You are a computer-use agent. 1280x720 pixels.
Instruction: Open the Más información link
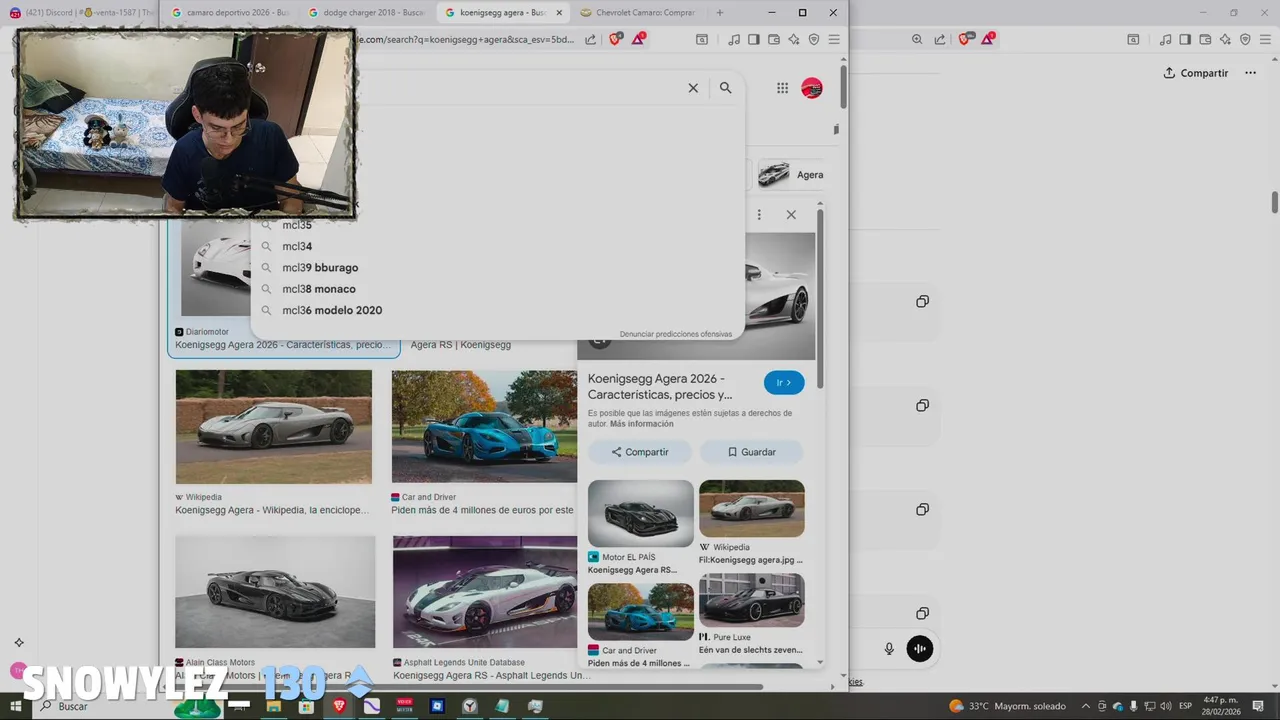(x=641, y=424)
